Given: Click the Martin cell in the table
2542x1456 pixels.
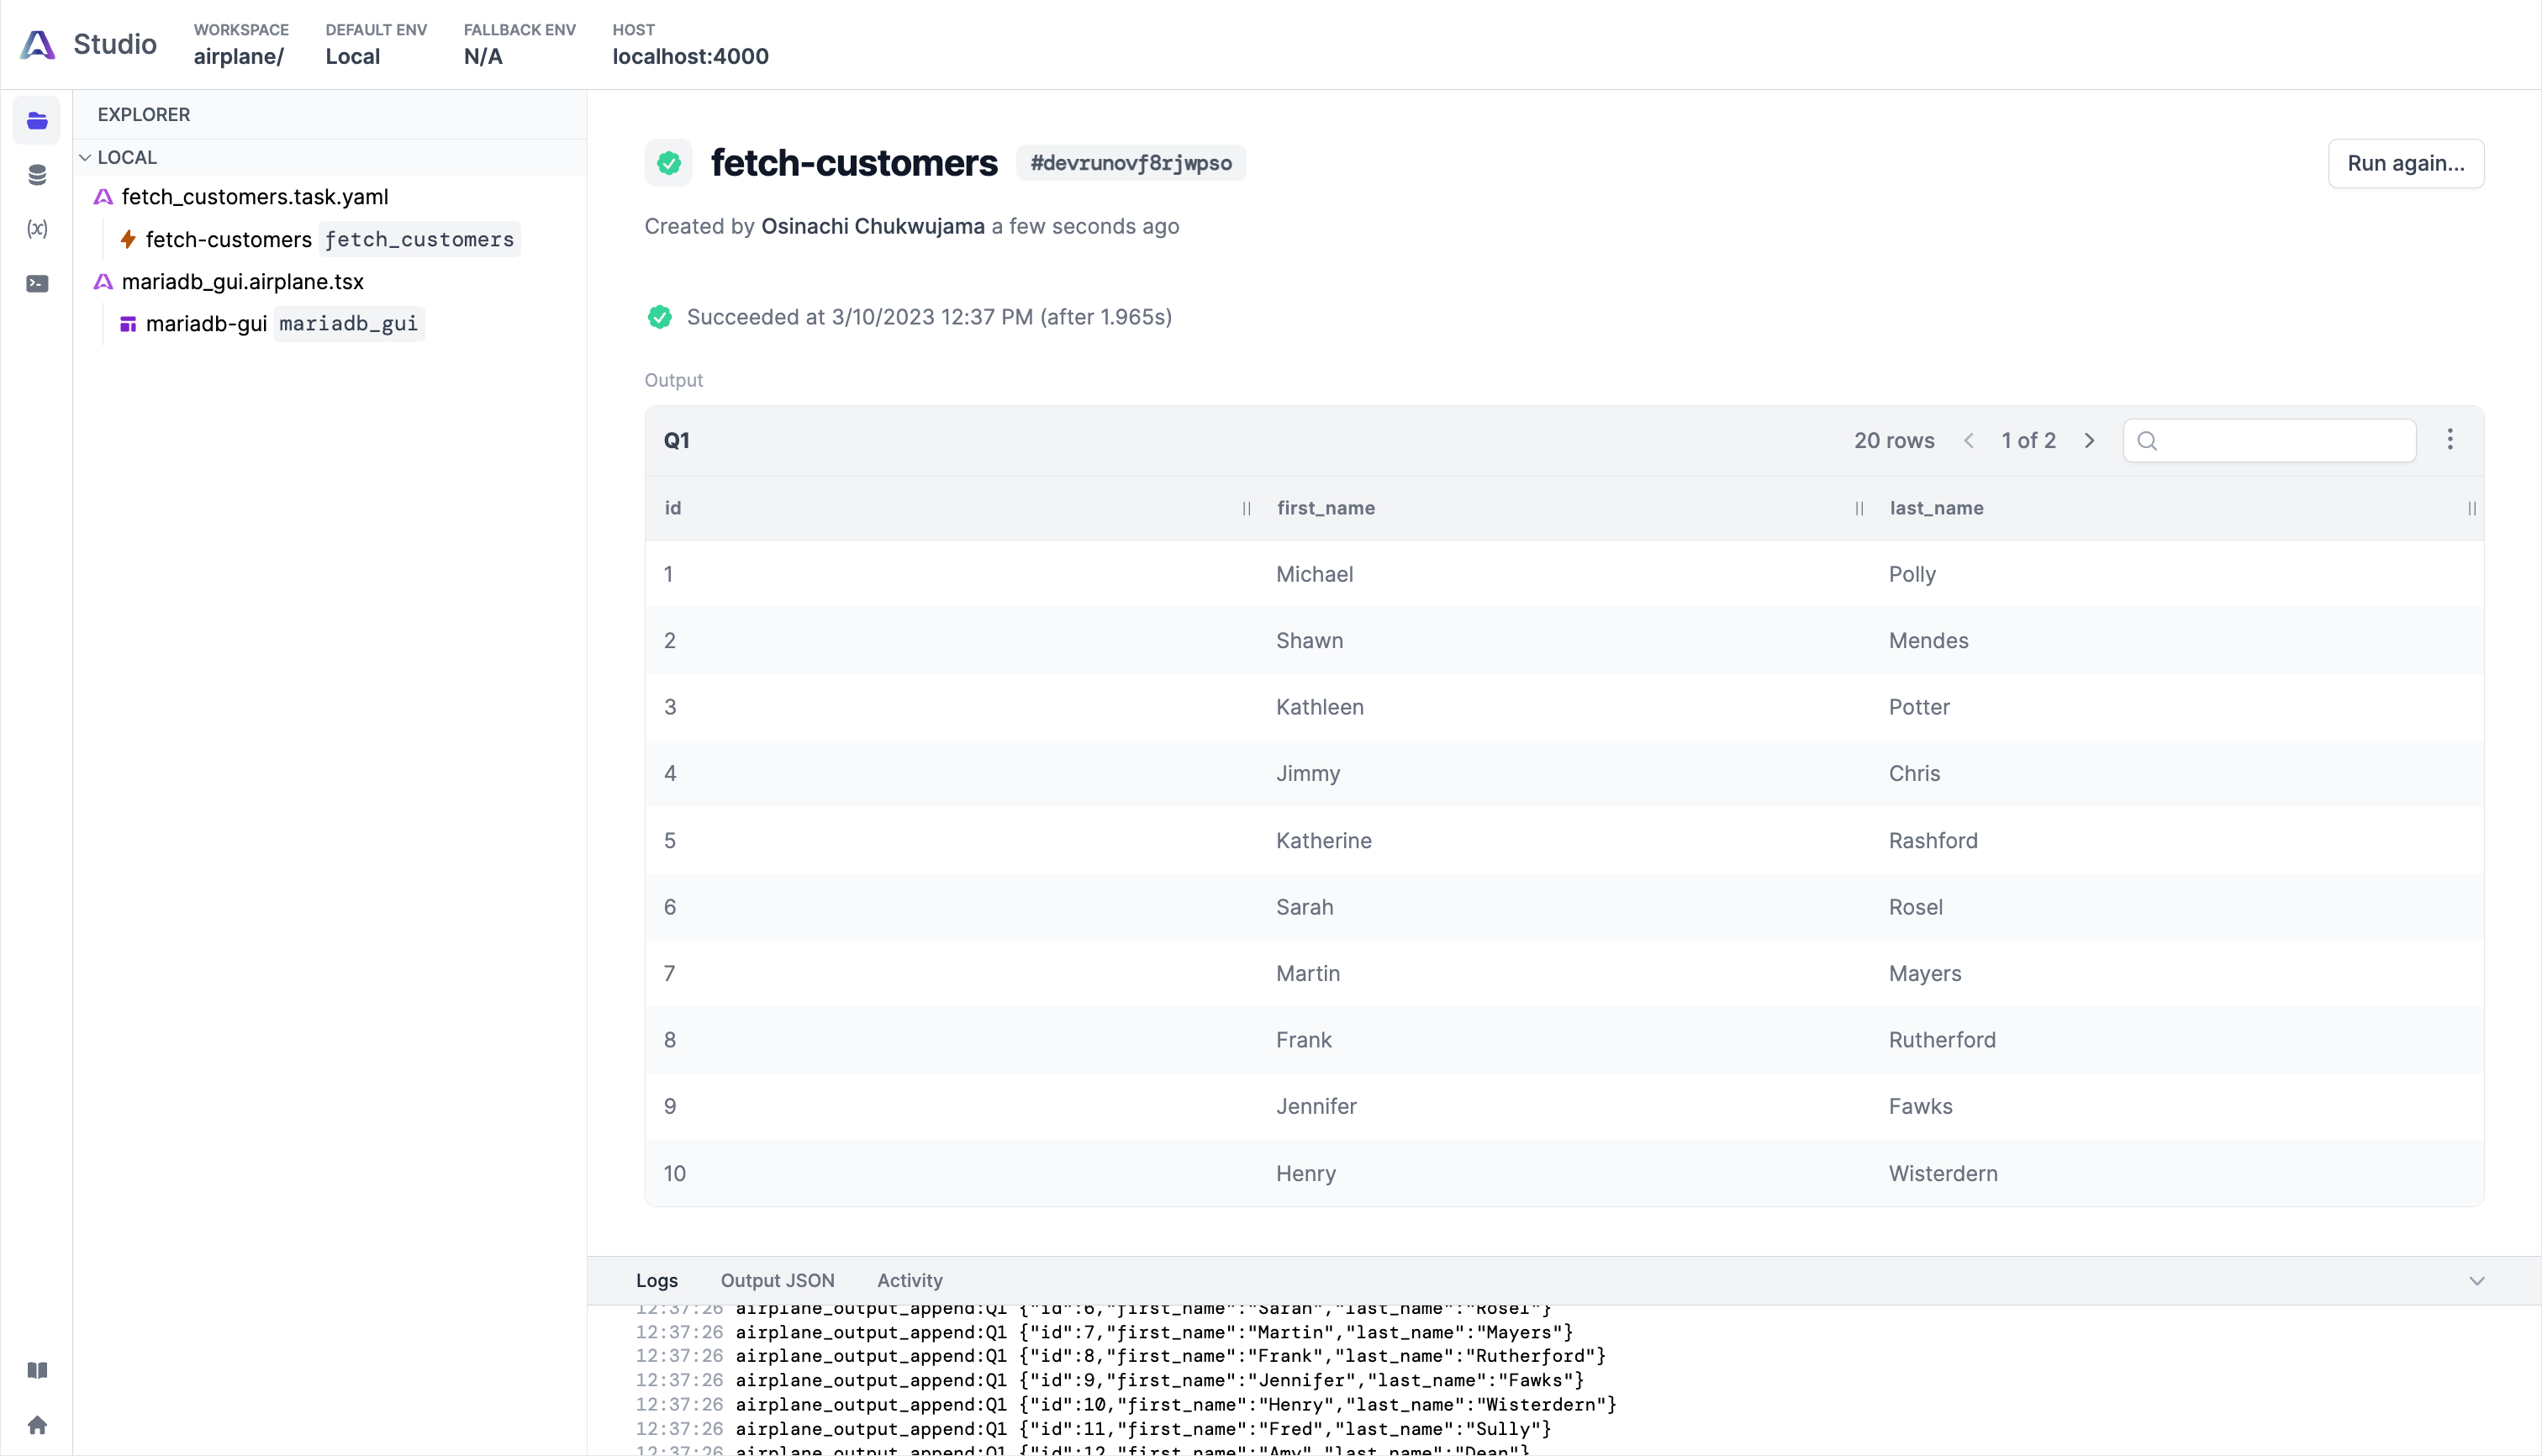Looking at the screenshot, I should [1308, 974].
